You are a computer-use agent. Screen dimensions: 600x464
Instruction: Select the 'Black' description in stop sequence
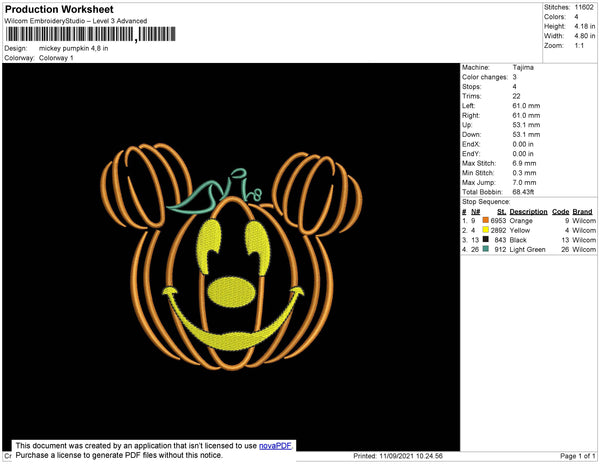click(518, 240)
